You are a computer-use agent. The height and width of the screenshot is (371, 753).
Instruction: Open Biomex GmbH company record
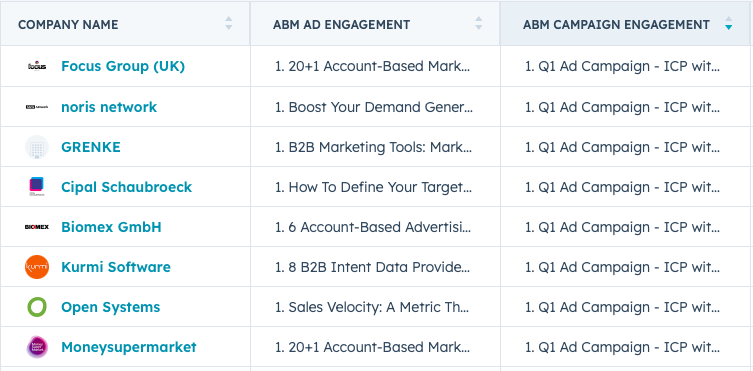tap(111, 227)
